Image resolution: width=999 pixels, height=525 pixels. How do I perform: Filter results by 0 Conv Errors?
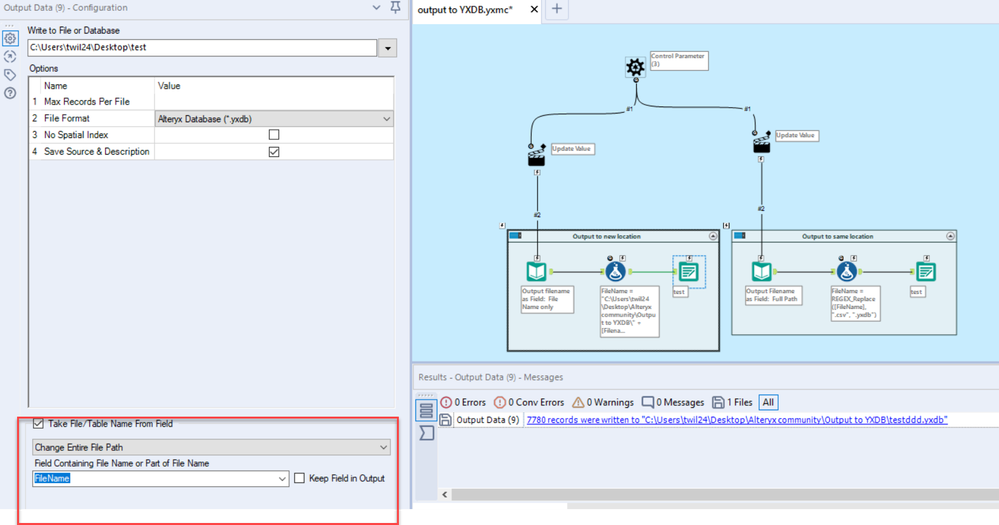coord(529,403)
